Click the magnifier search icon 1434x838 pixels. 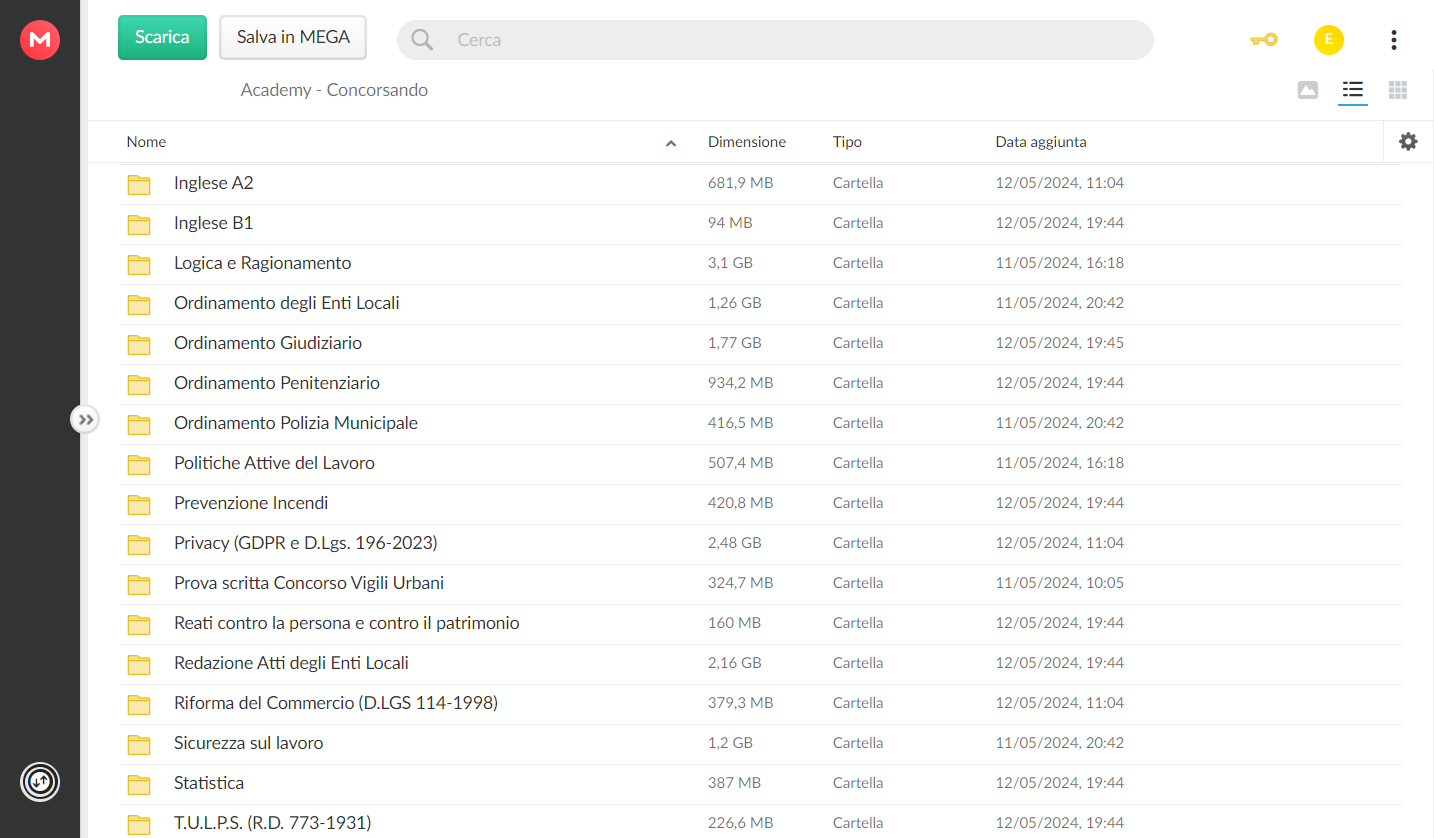[x=423, y=40]
